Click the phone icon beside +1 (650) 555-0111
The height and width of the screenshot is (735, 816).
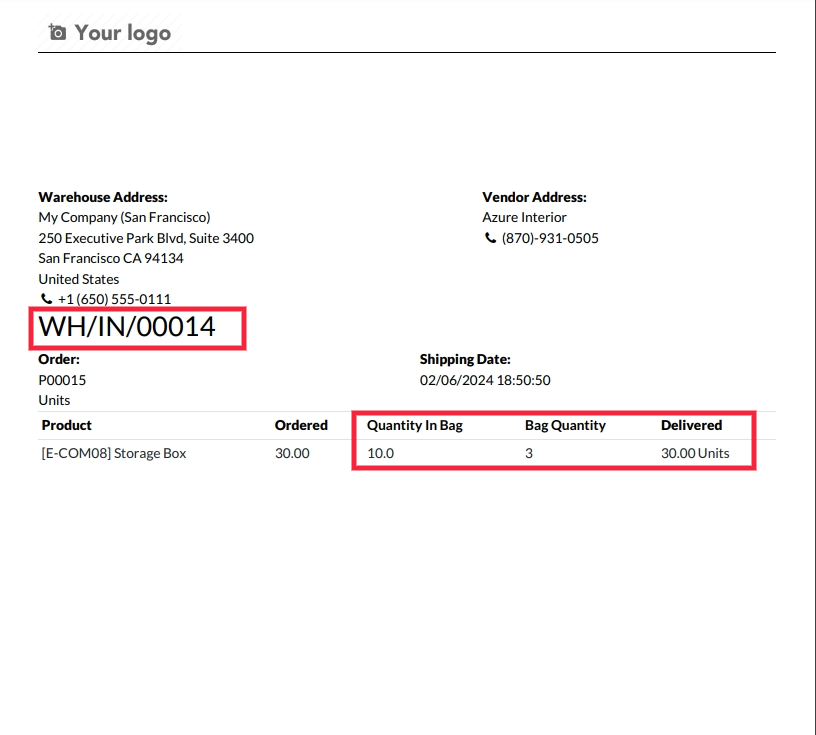46,299
